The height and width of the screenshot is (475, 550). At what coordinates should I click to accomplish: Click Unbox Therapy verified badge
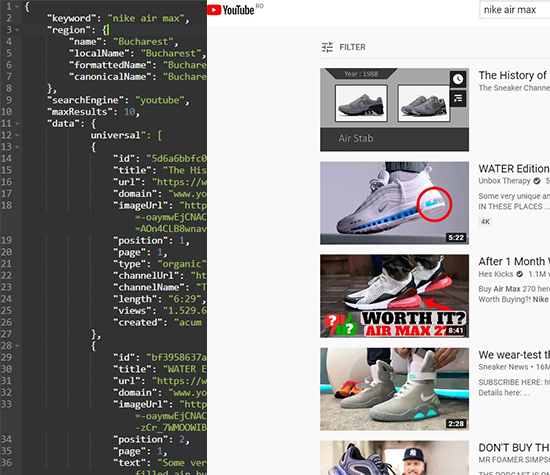[x=537, y=181]
